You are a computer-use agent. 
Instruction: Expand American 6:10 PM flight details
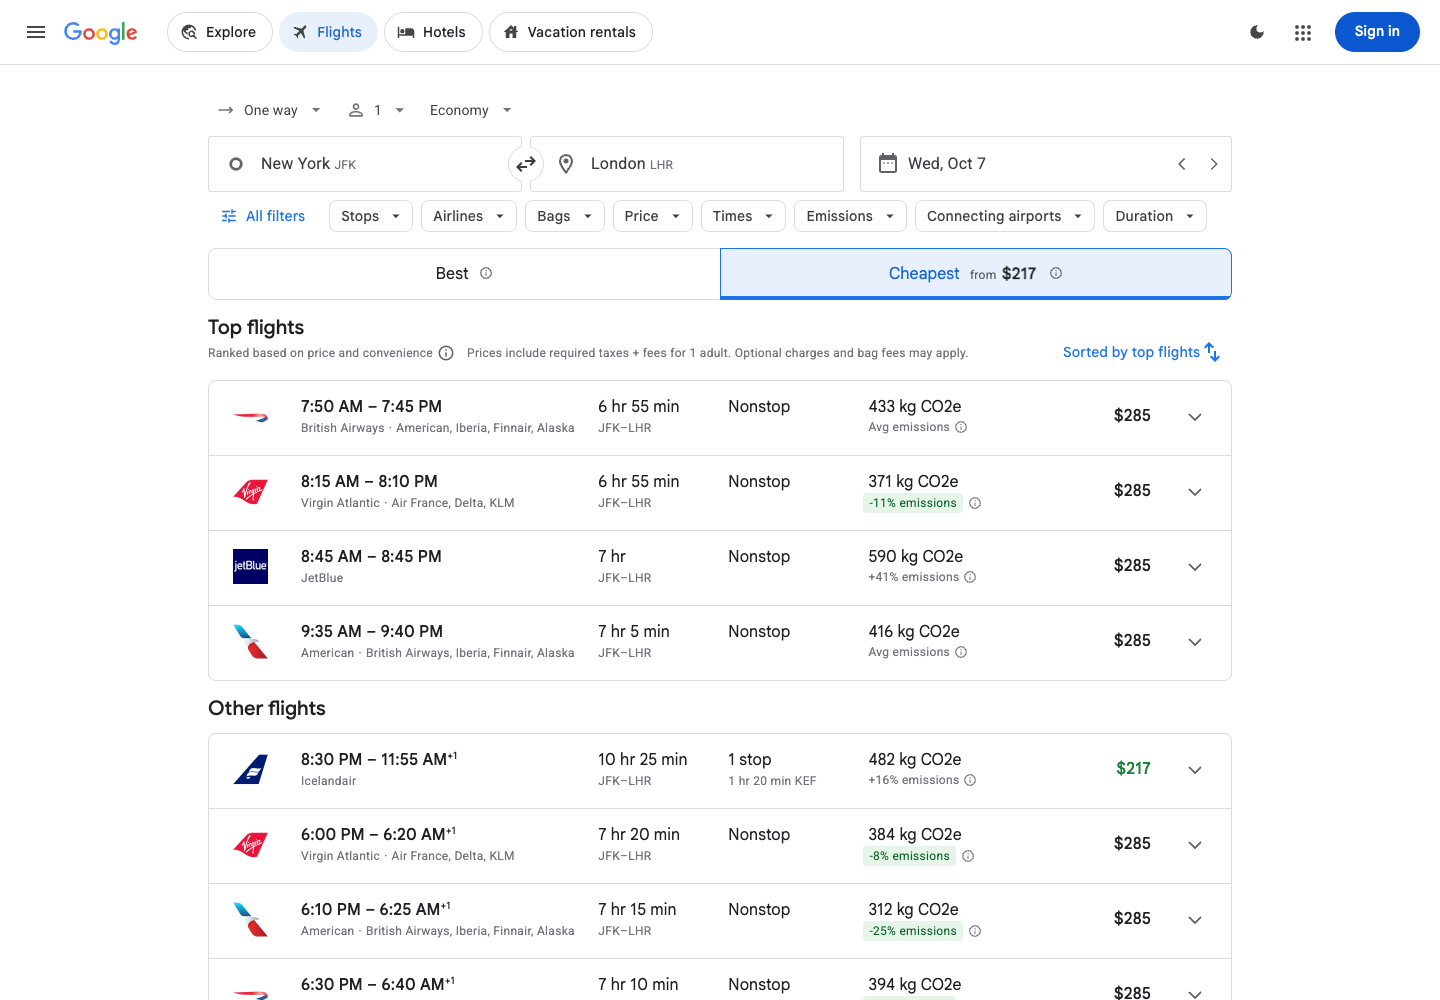[x=1195, y=920]
